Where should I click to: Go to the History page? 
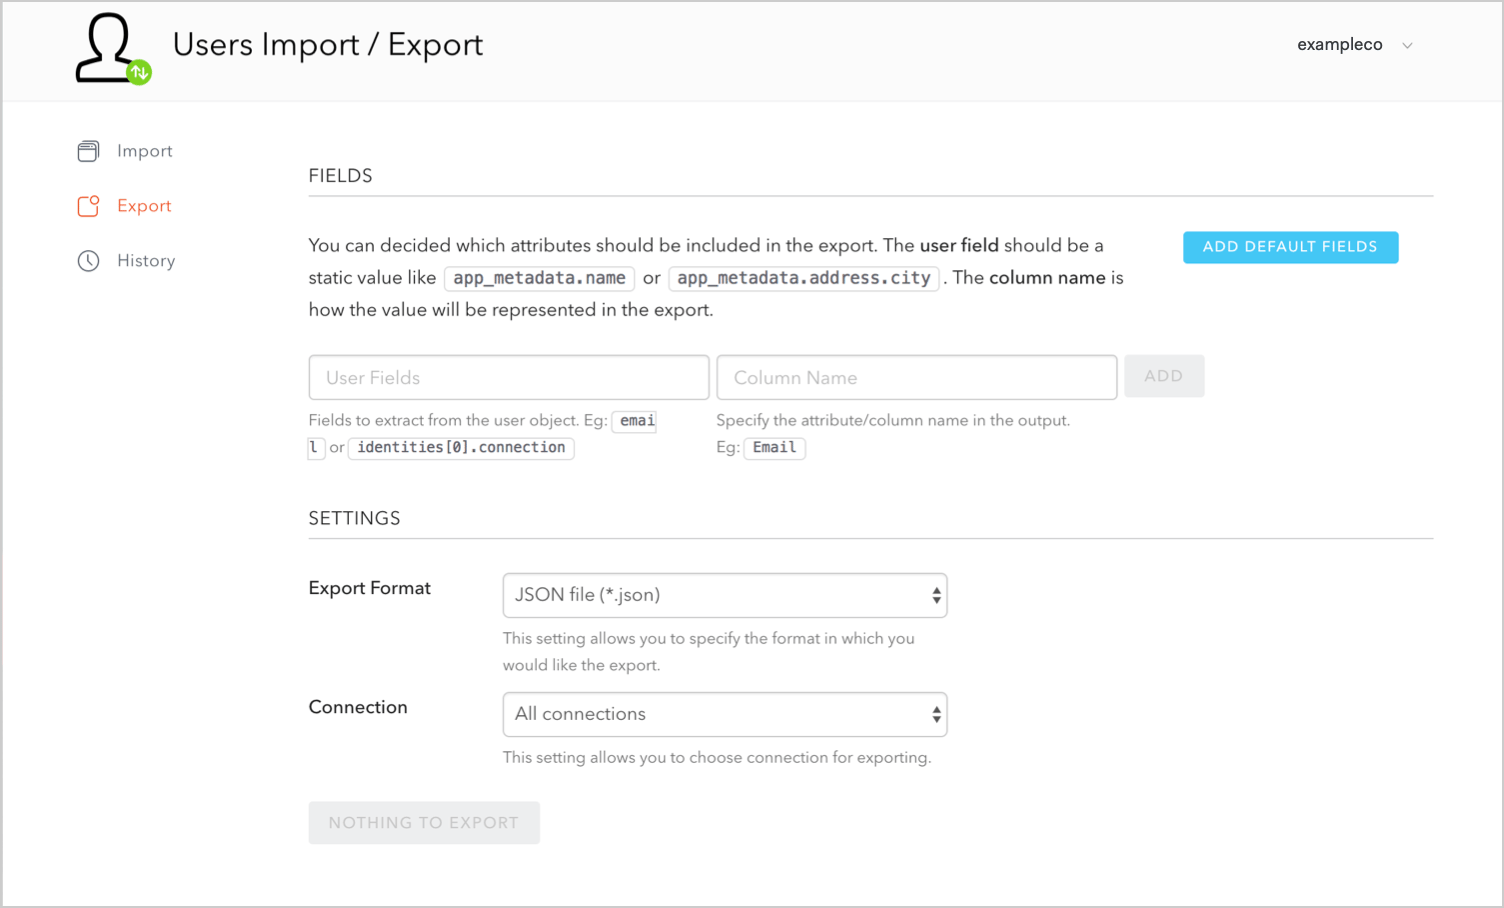coord(146,261)
